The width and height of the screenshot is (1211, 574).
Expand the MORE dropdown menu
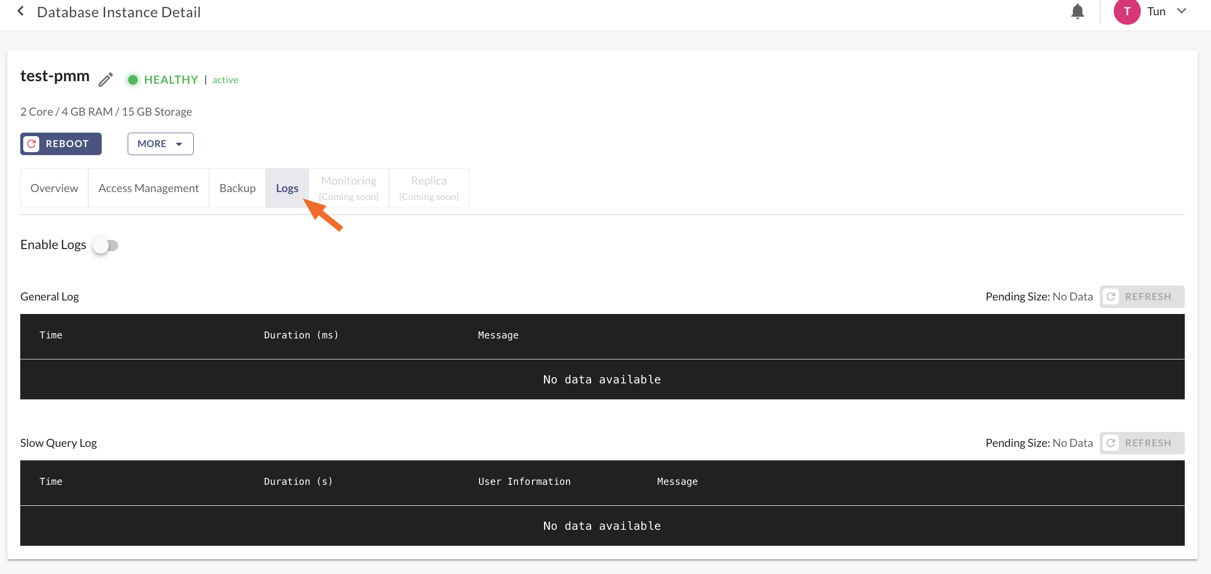click(160, 144)
